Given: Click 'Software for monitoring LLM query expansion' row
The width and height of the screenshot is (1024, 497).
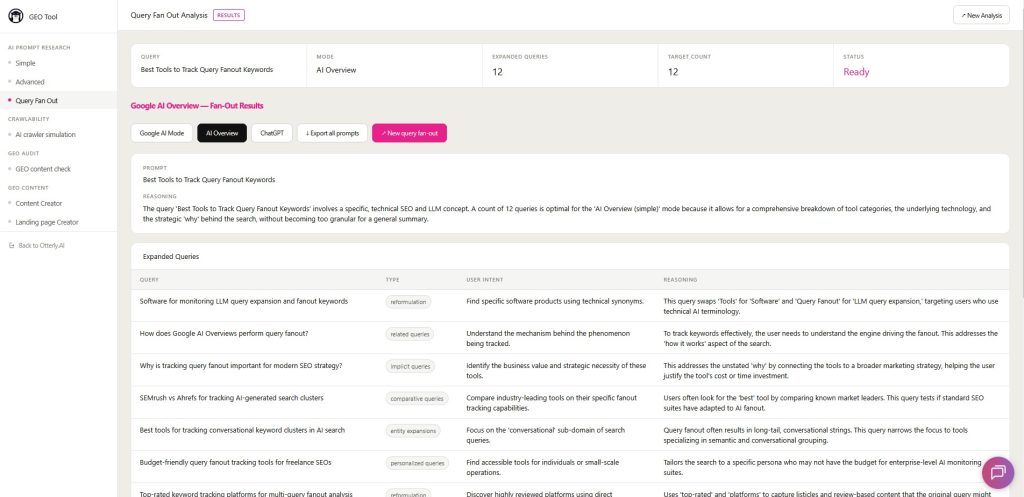Looking at the screenshot, I should tap(569, 306).
